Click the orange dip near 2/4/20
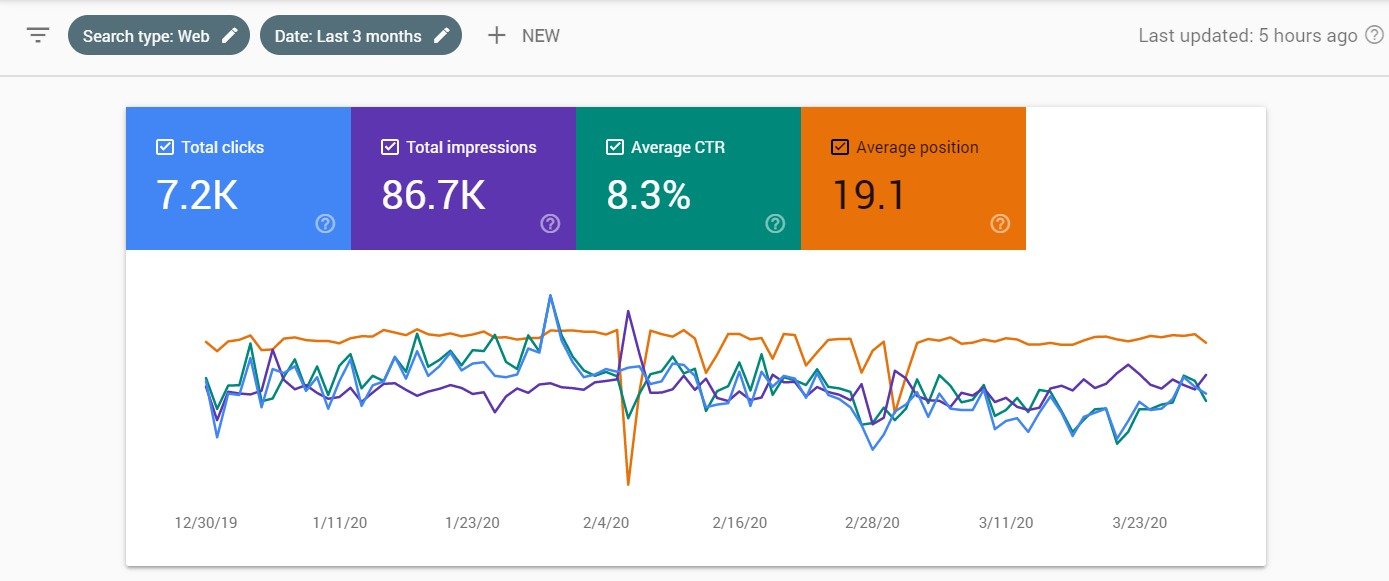The width and height of the screenshot is (1389, 581). click(x=628, y=484)
